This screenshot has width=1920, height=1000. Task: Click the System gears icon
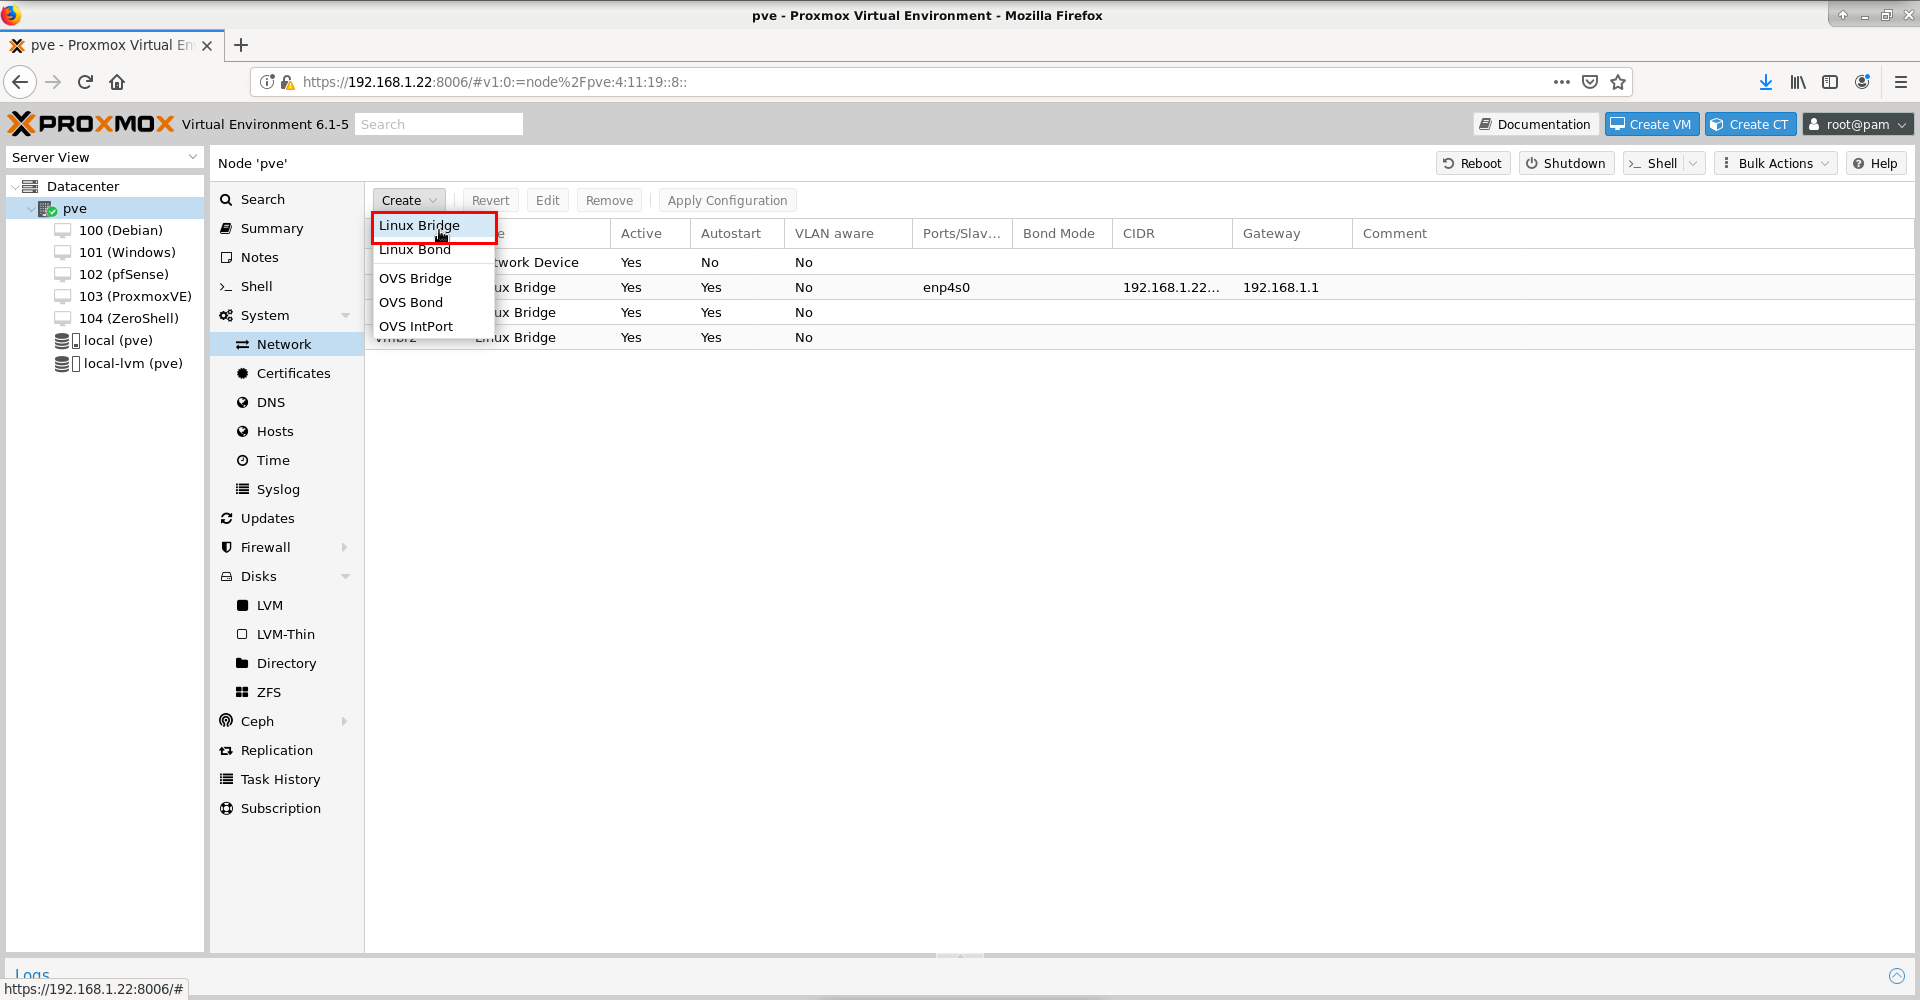[x=226, y=316]
